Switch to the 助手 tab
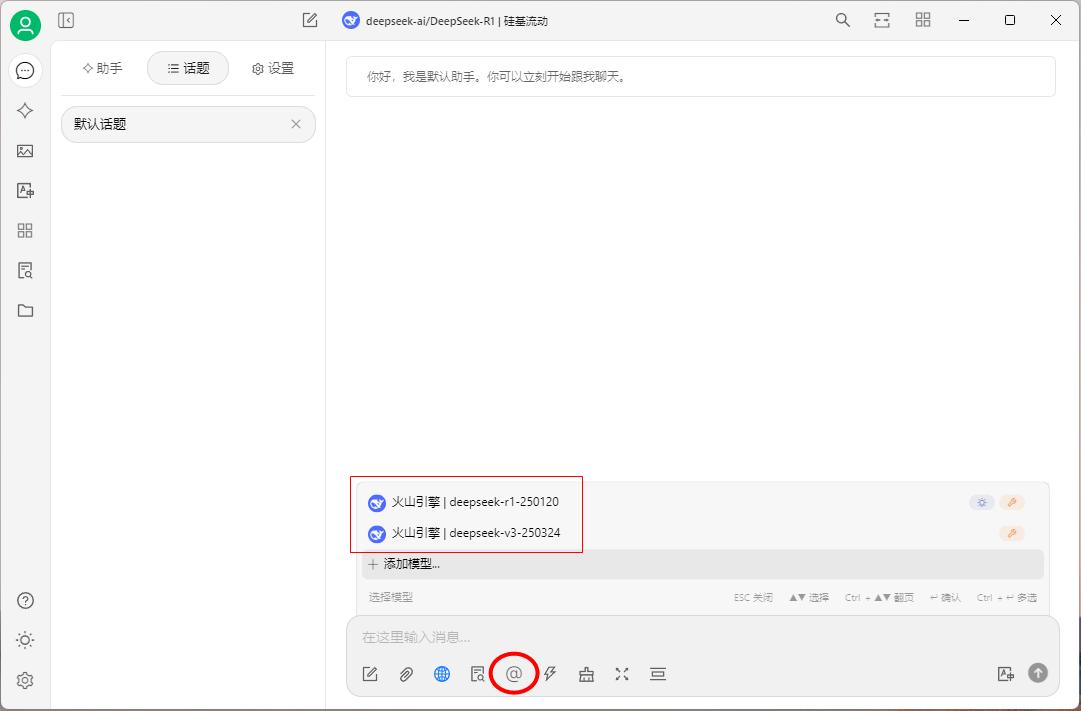Viewport: 1081px width, 711px height. (102, 68)
